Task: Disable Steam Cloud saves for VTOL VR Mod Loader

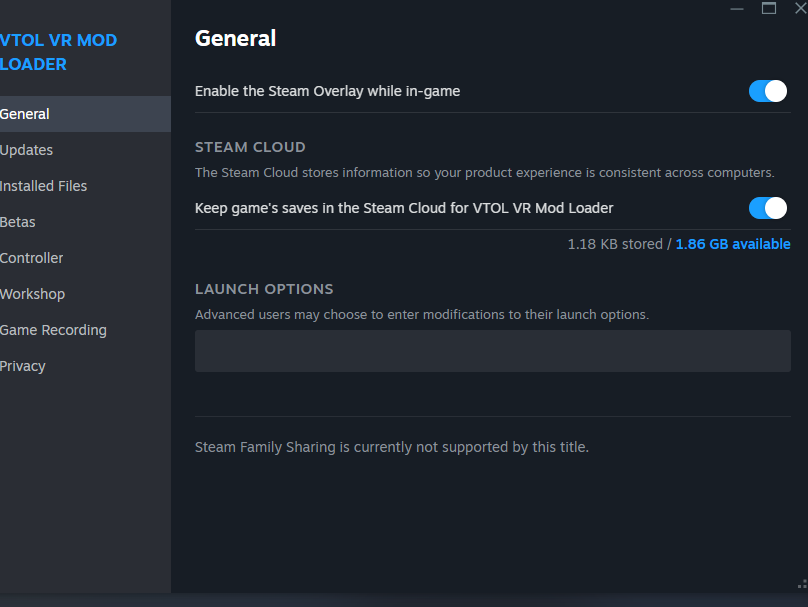Action: pyautogui.click(x=767, y=208)
